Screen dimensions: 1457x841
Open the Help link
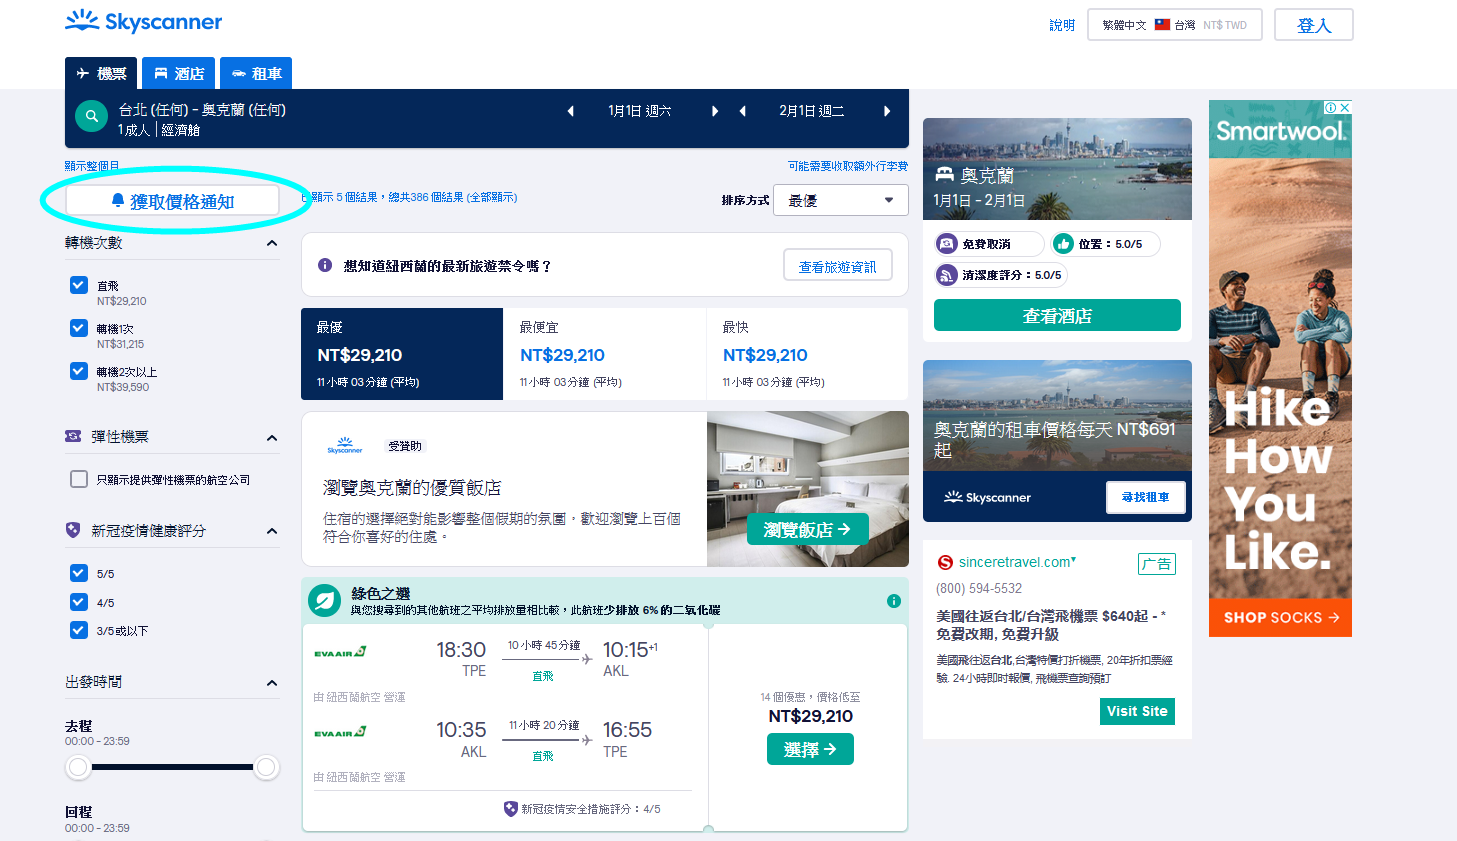(x=1062, y=25)
